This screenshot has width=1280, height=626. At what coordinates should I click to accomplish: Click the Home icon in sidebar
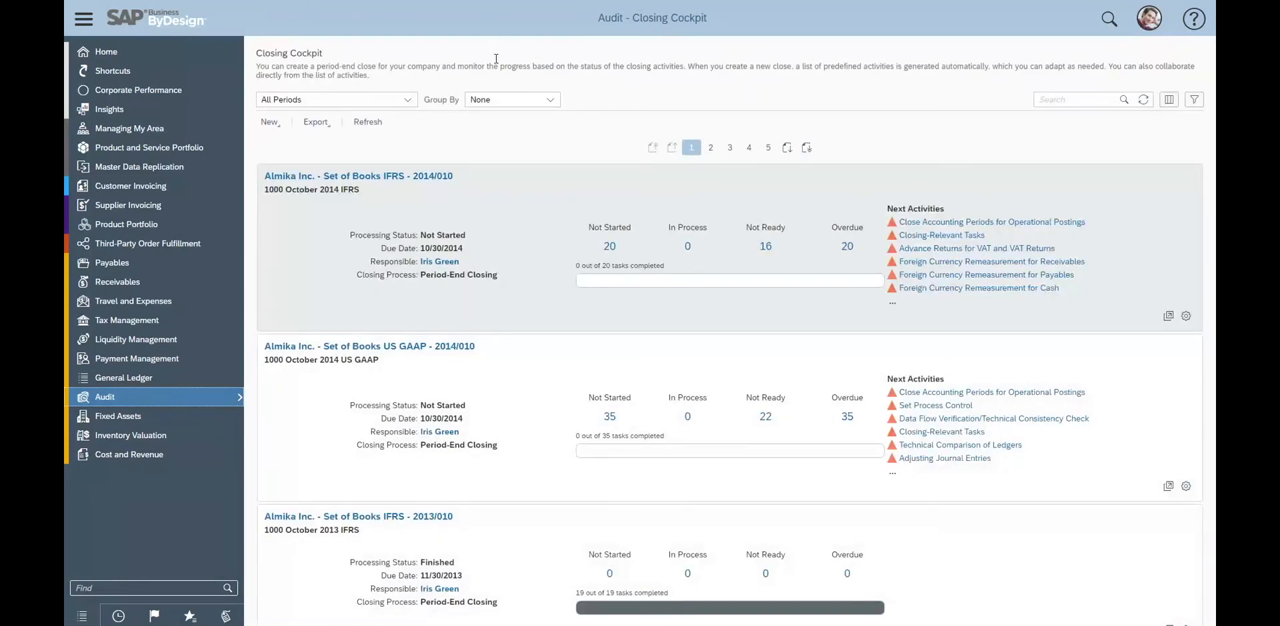pyautogui.click(x=83, y=52)
